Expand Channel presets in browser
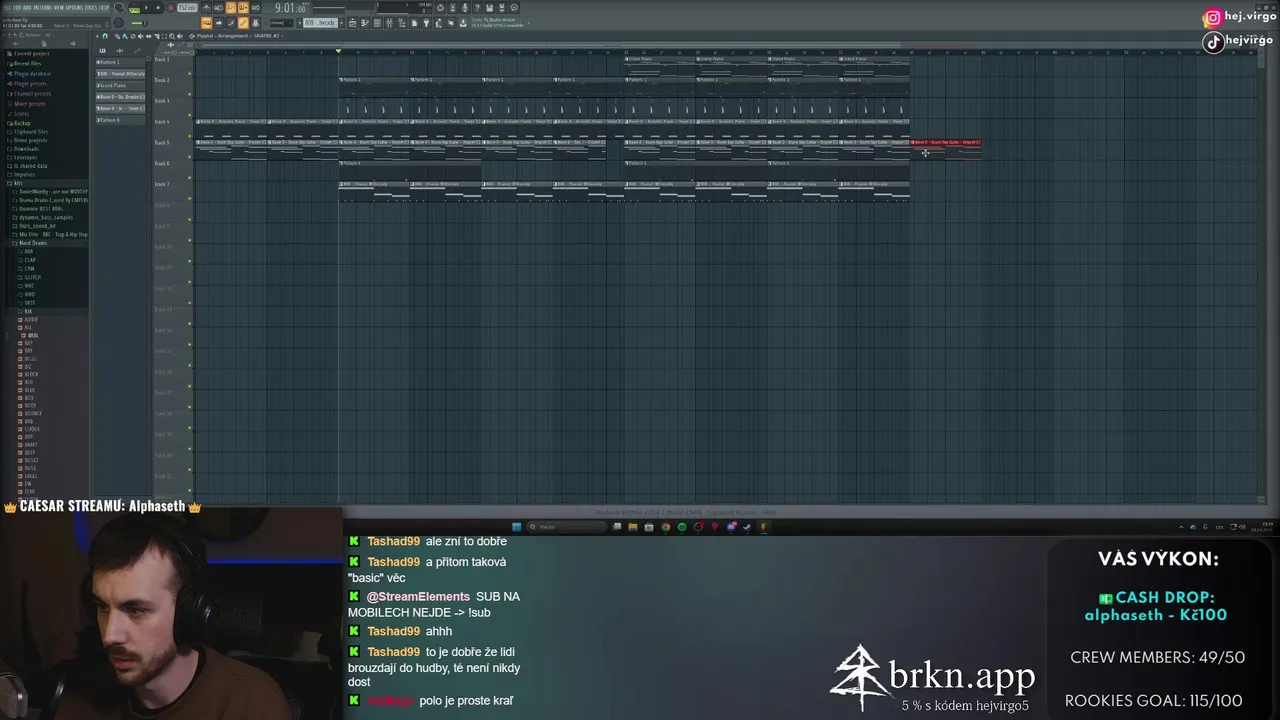This screenshot has height=720, width=1280. tap(29, 94)
